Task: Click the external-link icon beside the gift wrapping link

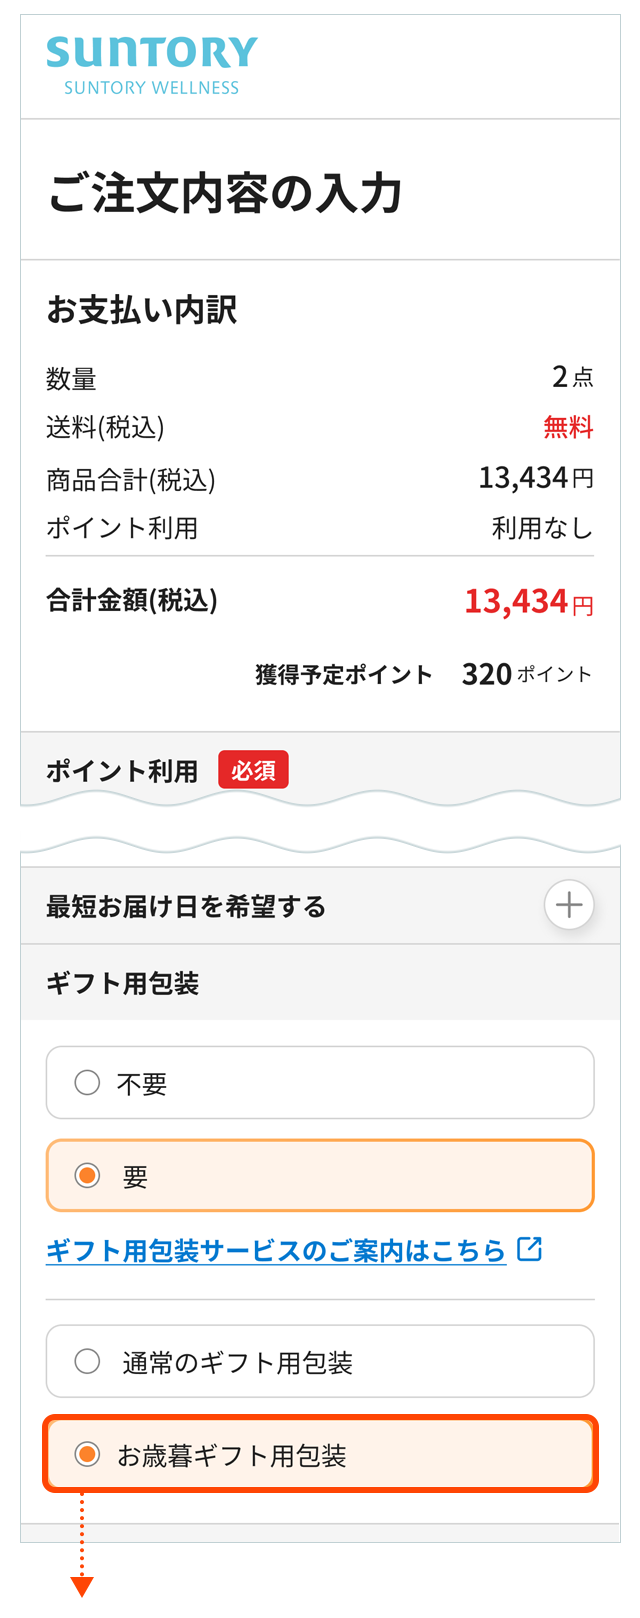Action: click(531, 1249)
